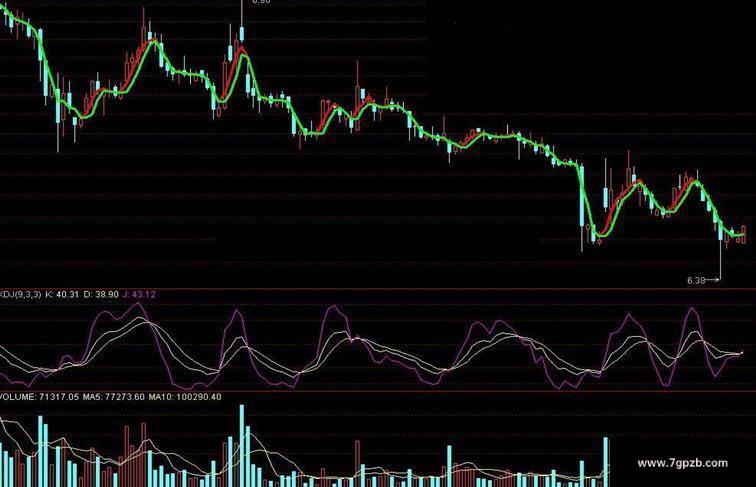Click the tallest cyan volume bar
The height and width of the screenshot is (487, 756).
coord(242,446)
